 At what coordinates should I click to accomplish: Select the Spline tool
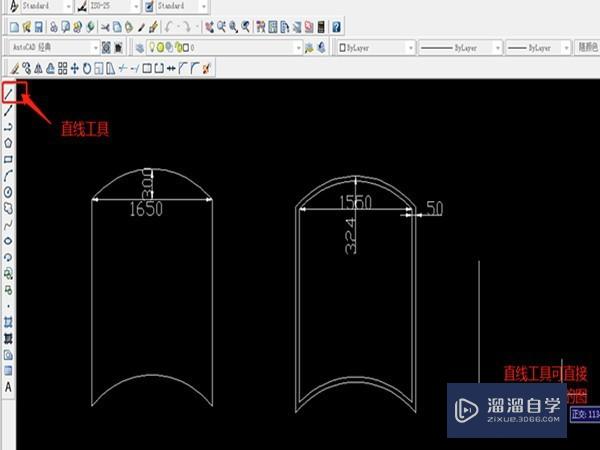click(x=8, y=225)
